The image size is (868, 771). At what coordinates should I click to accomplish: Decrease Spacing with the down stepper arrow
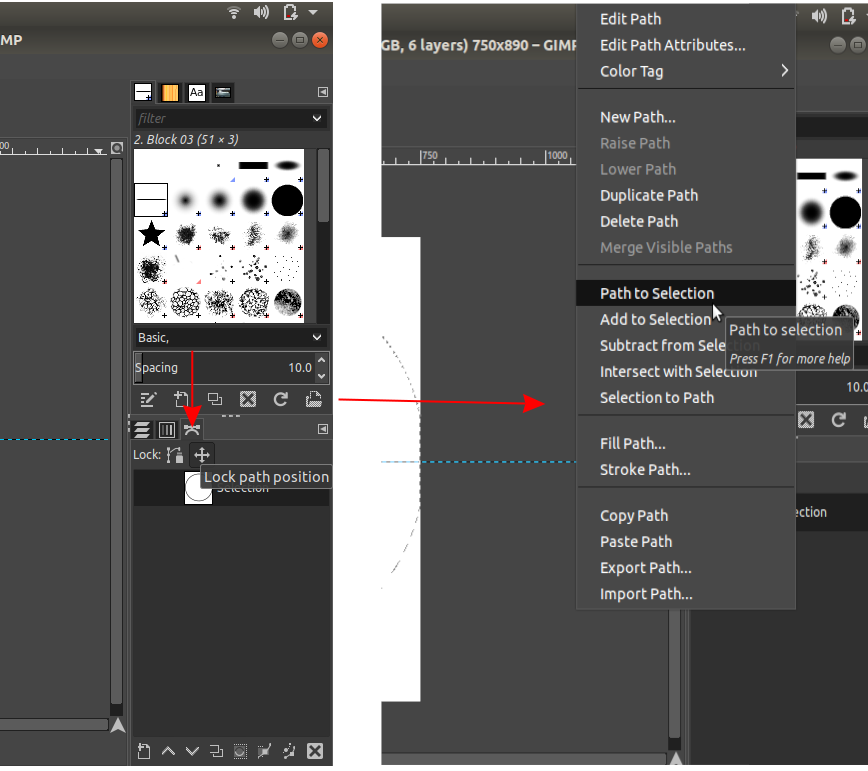tap(322, 376)
